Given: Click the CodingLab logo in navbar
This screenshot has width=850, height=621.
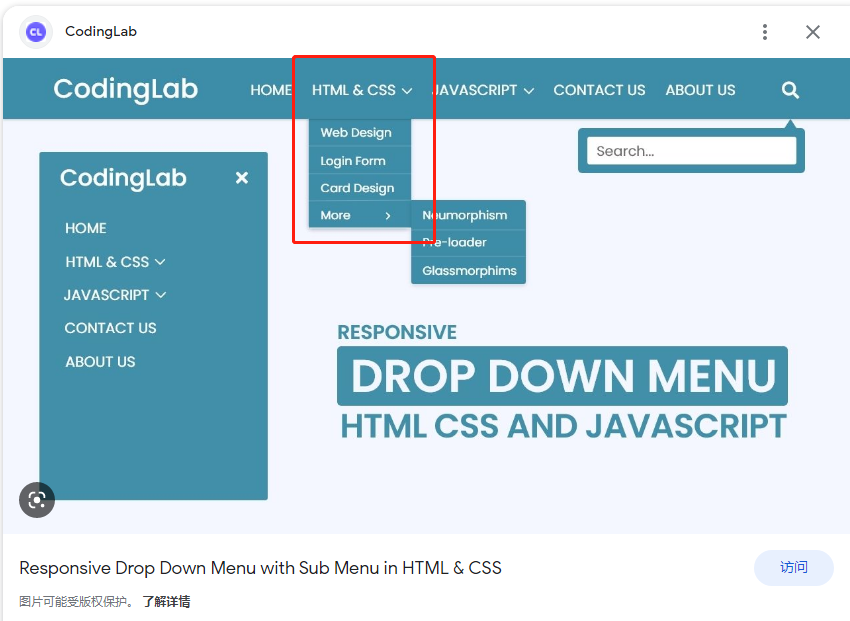Looking at the screenshot, I should [x=125, y=89].
